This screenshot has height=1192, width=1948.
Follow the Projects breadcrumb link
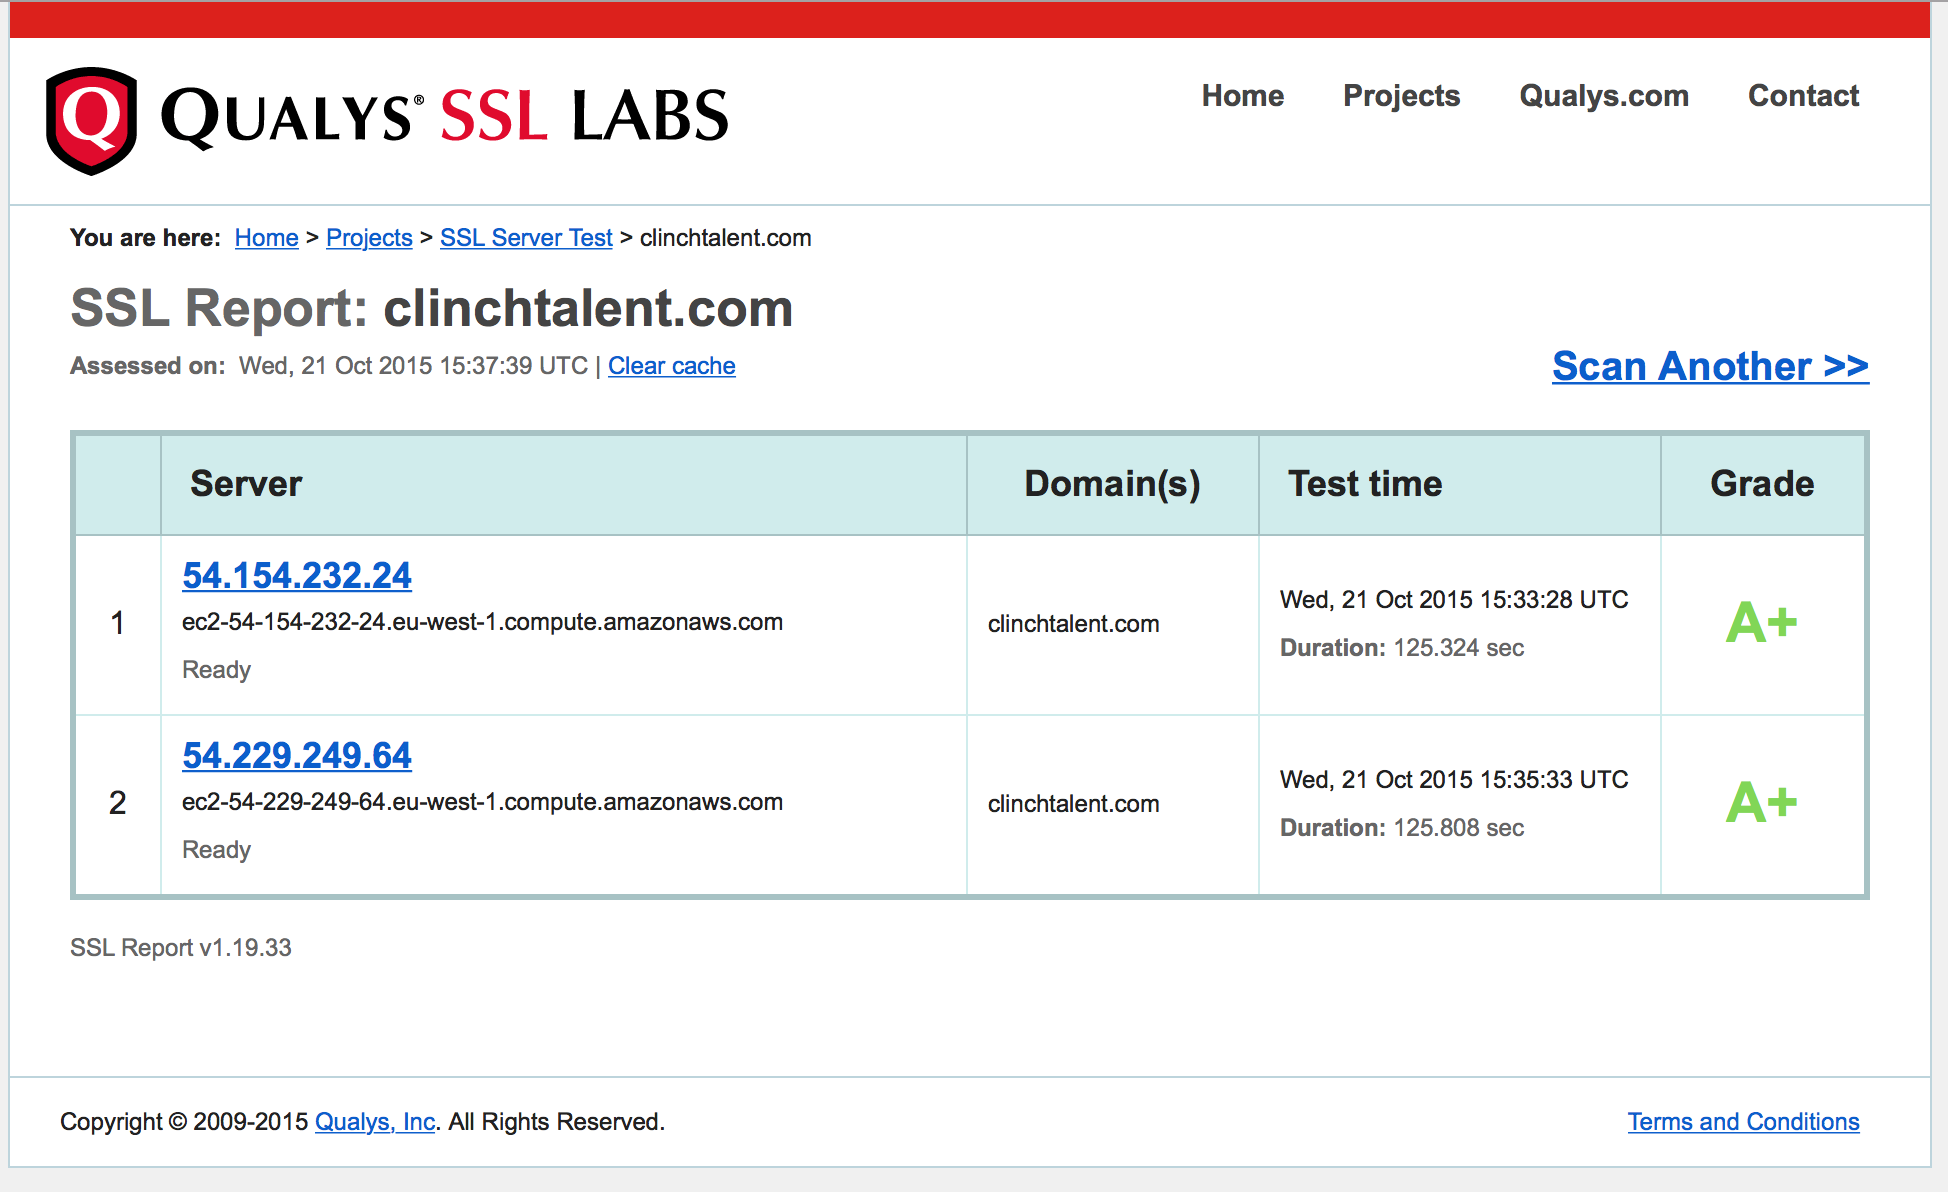pyautogui.click(x=369, y=238)
